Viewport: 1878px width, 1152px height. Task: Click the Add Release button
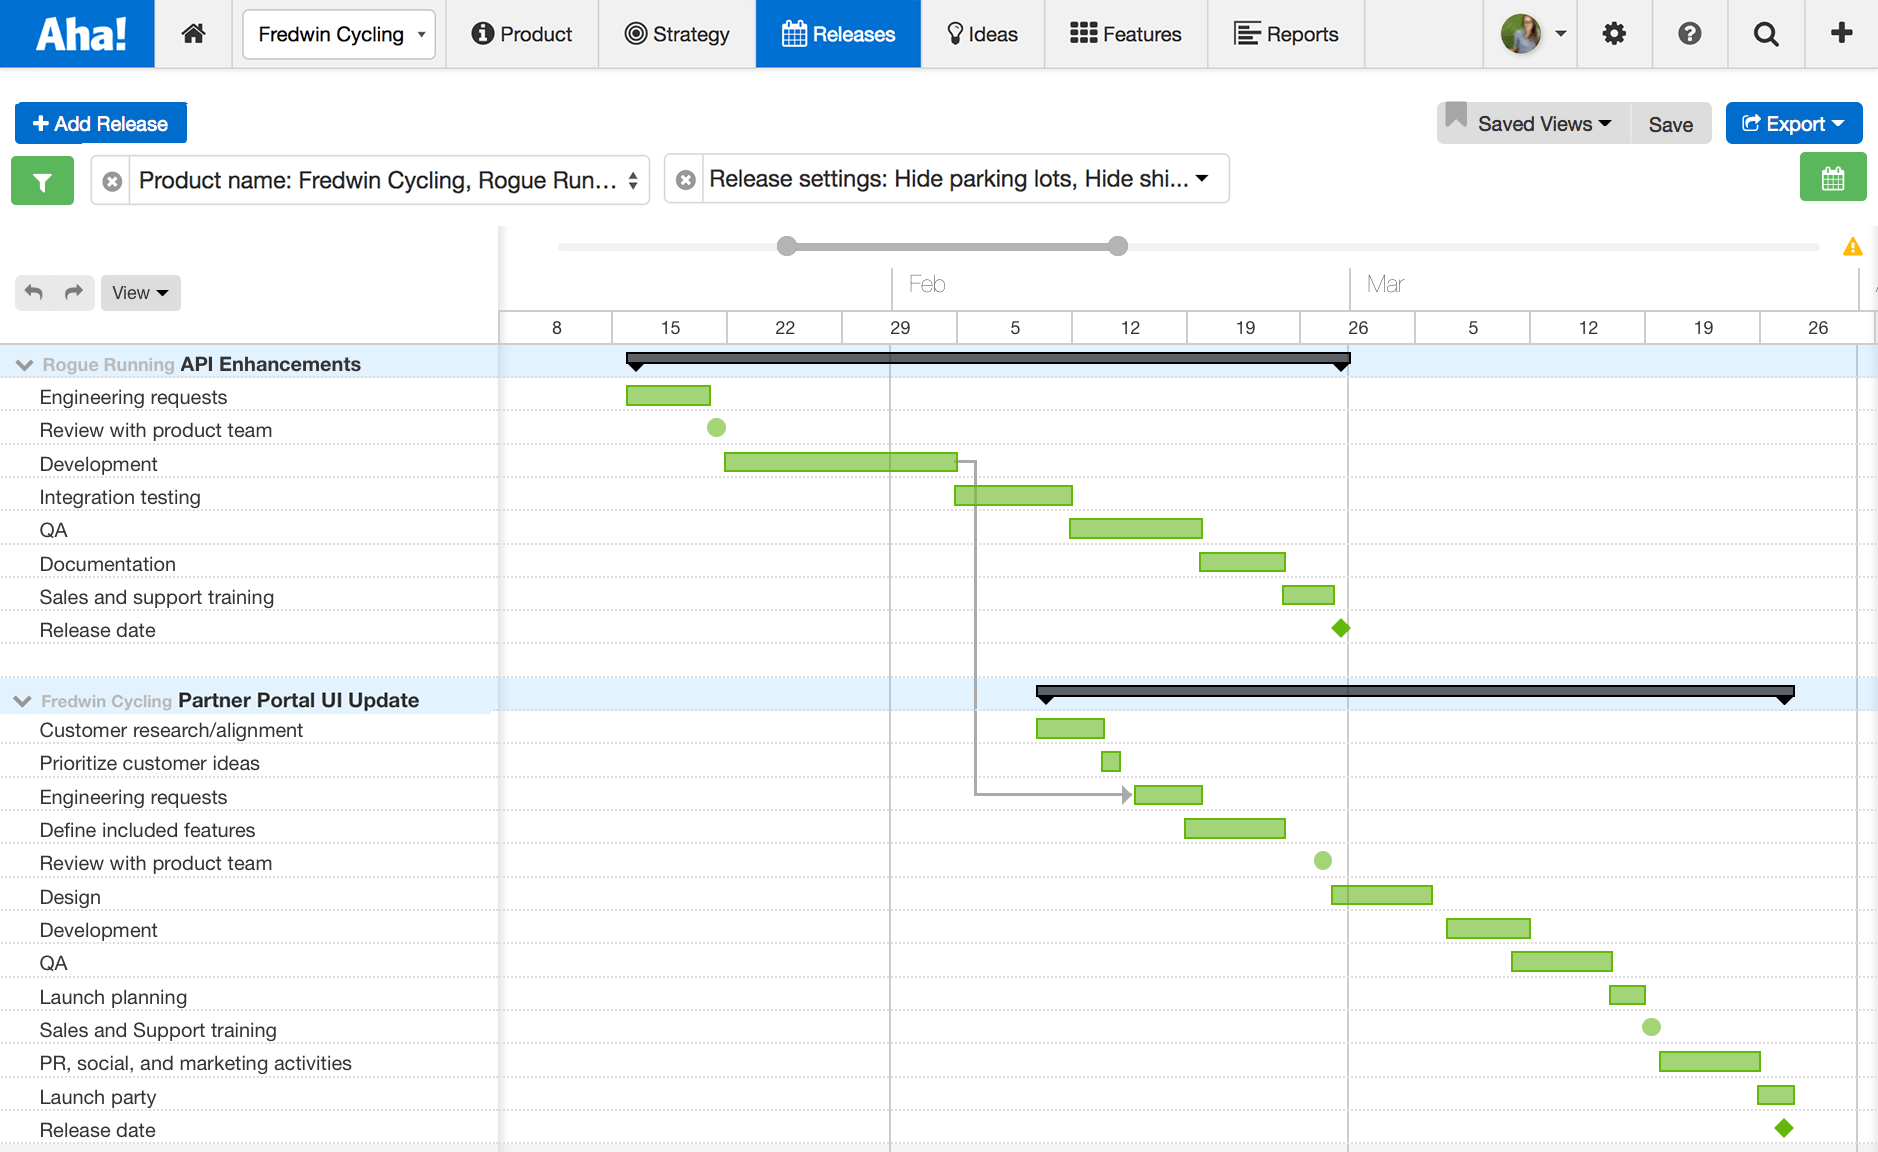click(x=101, y=123)
